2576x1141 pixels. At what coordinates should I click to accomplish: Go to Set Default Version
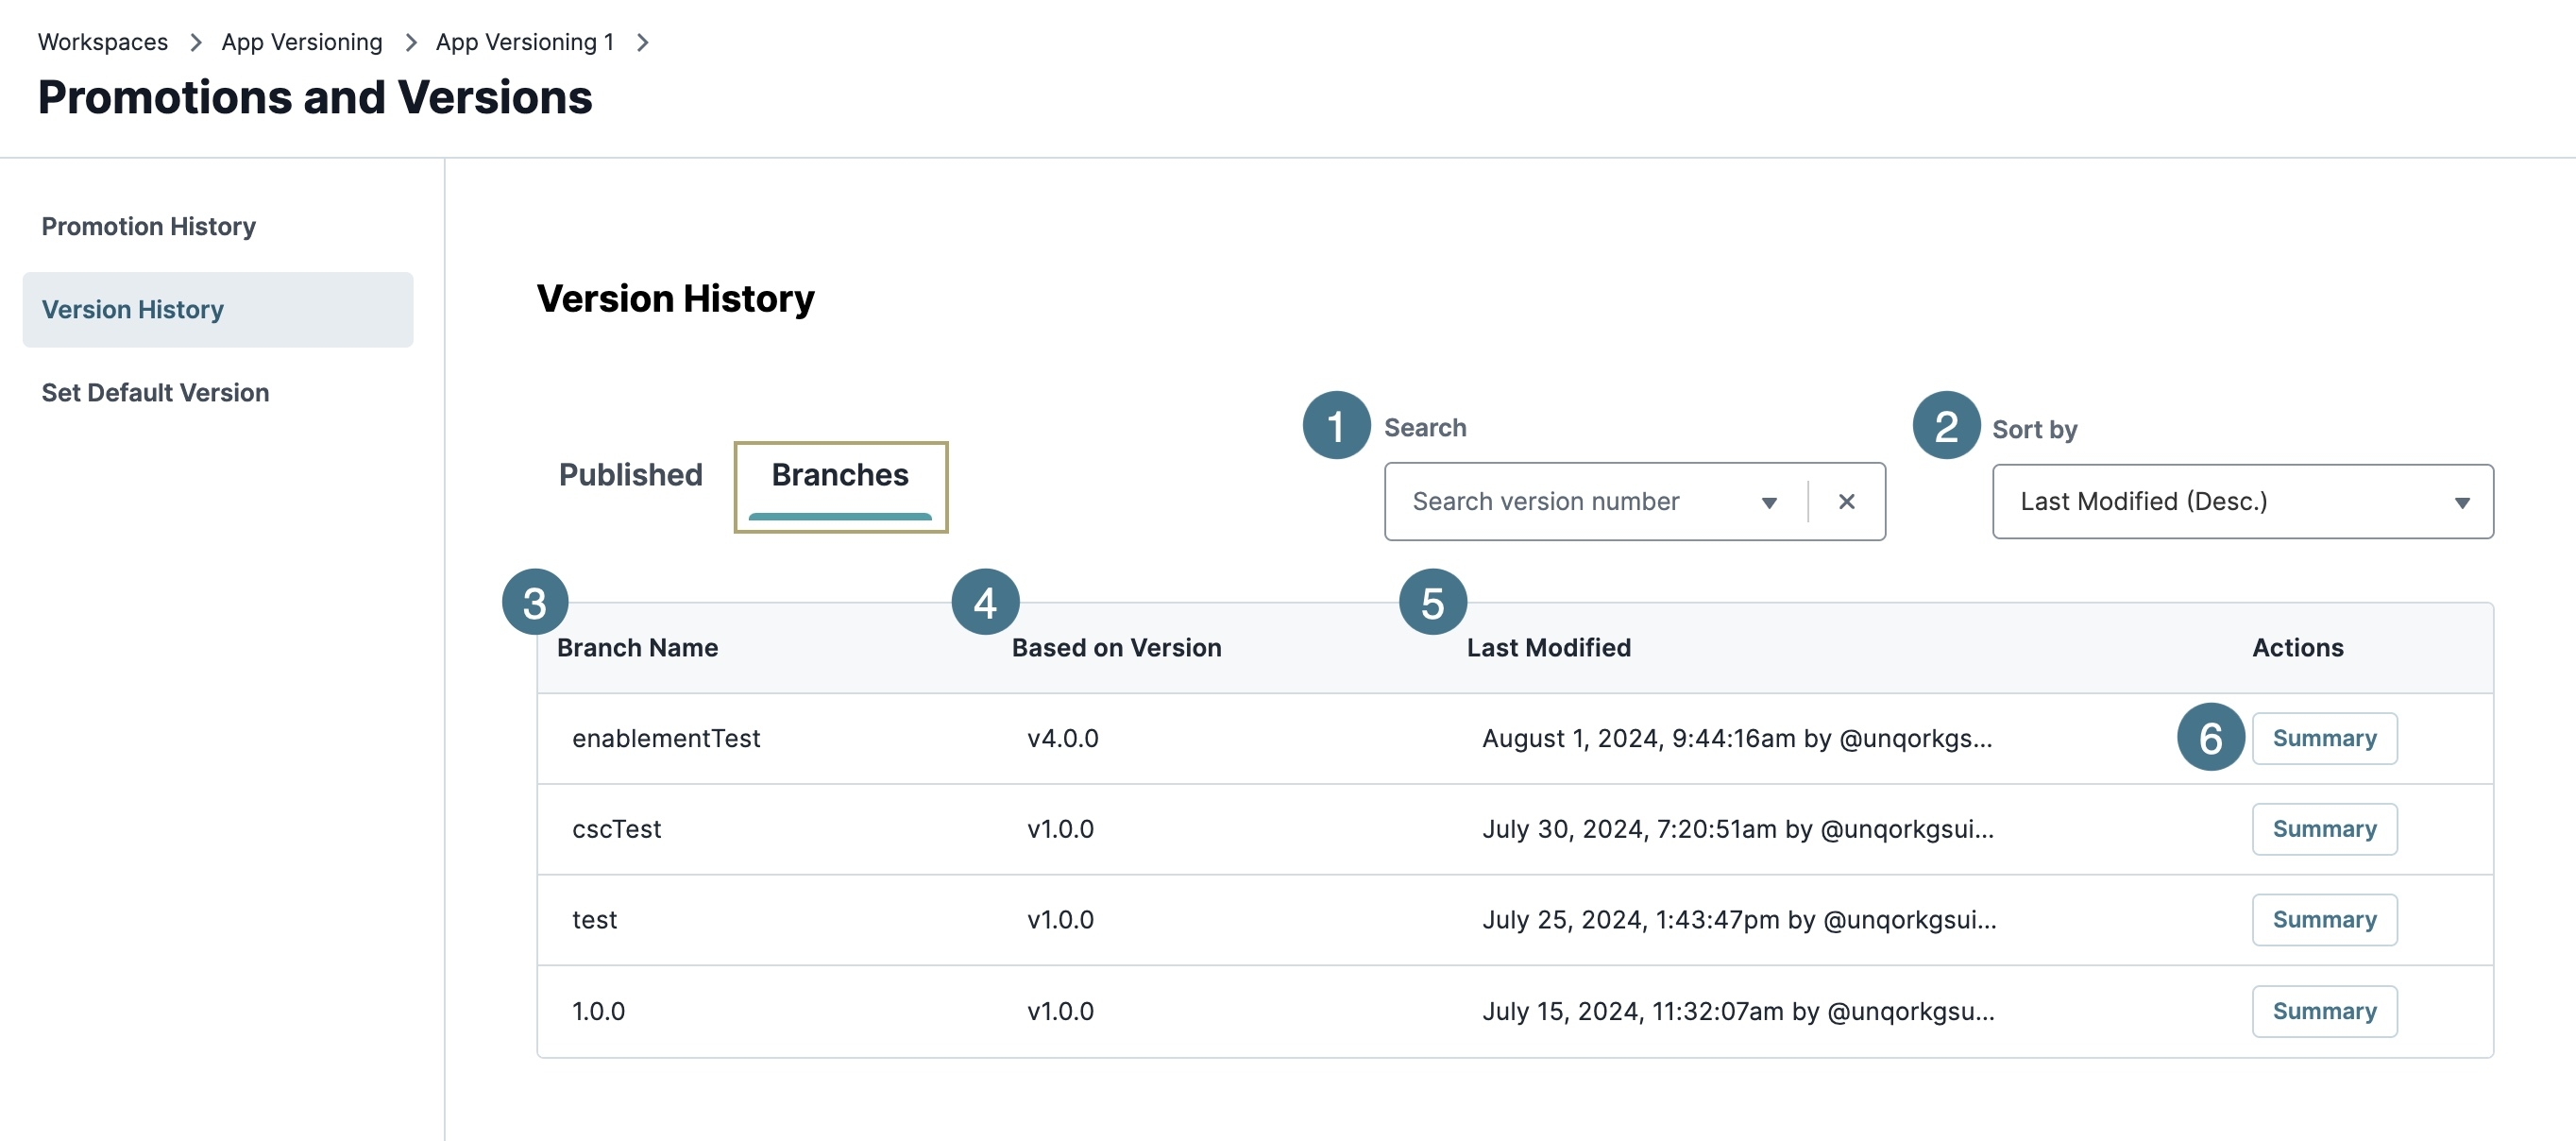click(155, 392)
